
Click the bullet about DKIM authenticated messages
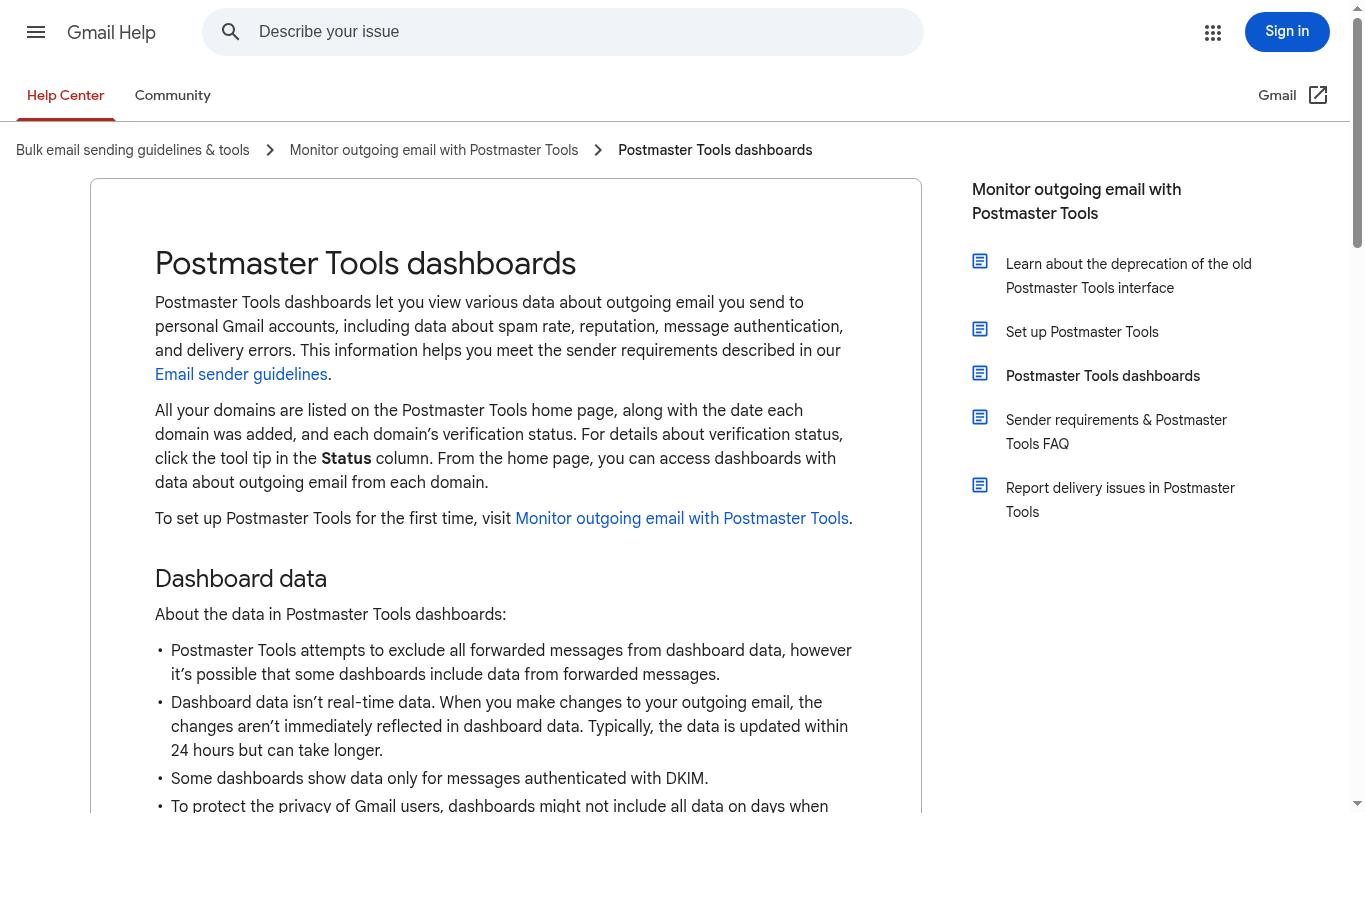pos(439,778)
